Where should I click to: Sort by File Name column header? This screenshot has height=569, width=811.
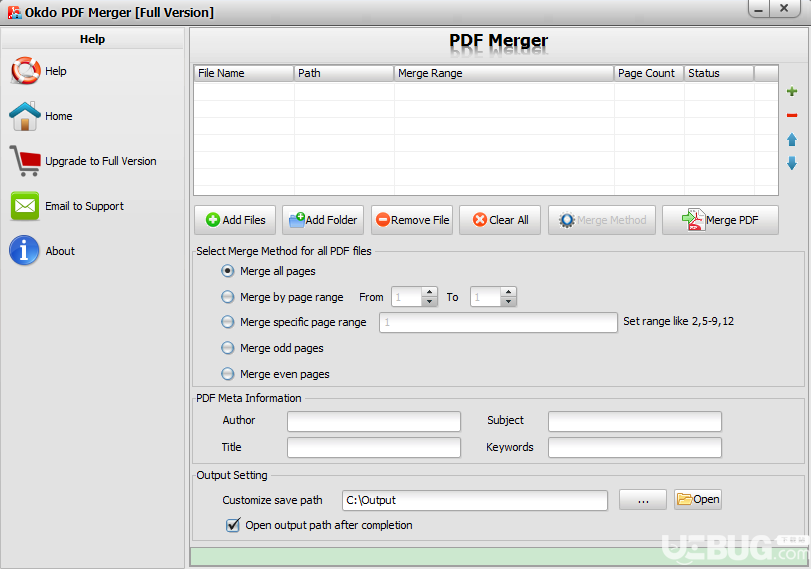(x=244, y=73)
